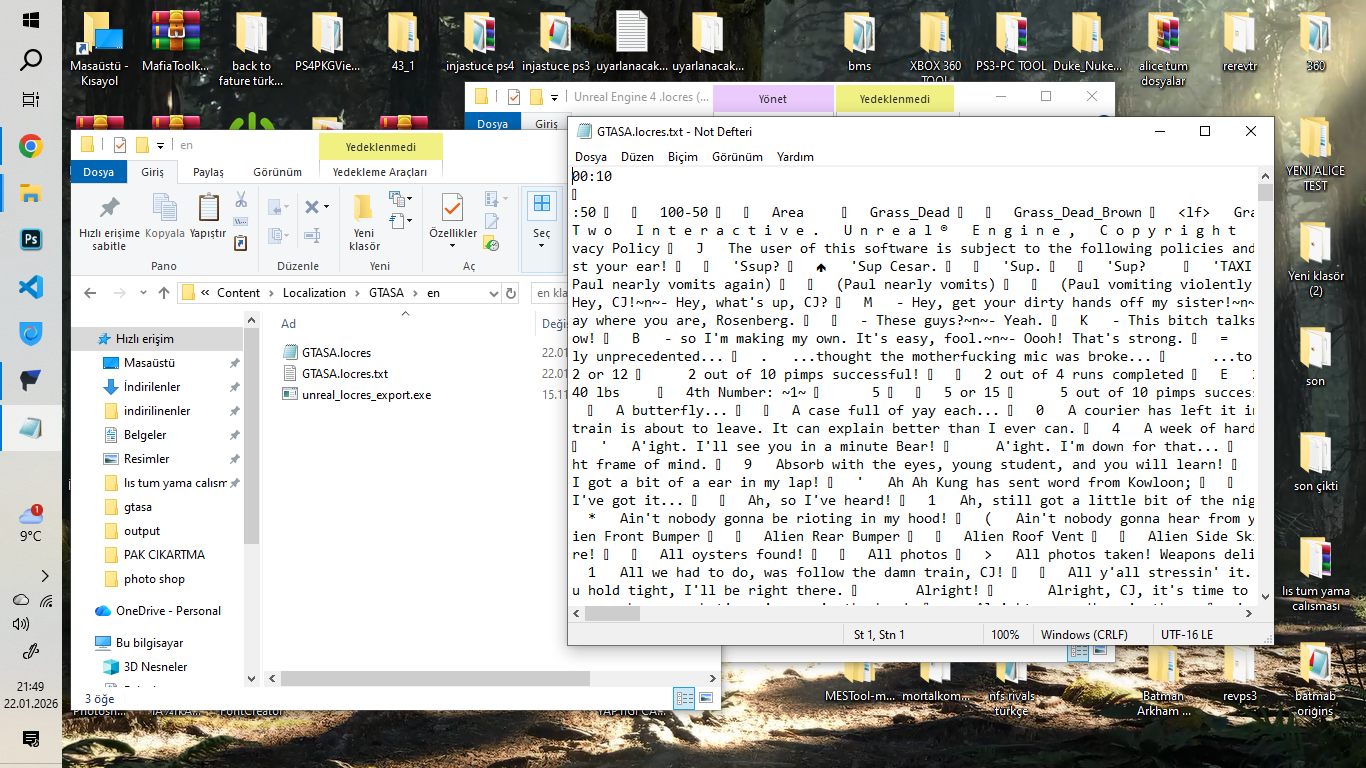This screenshot has height=768, width=1366.
Task: Click the History icon in Aç group
Action: [491, 243]
